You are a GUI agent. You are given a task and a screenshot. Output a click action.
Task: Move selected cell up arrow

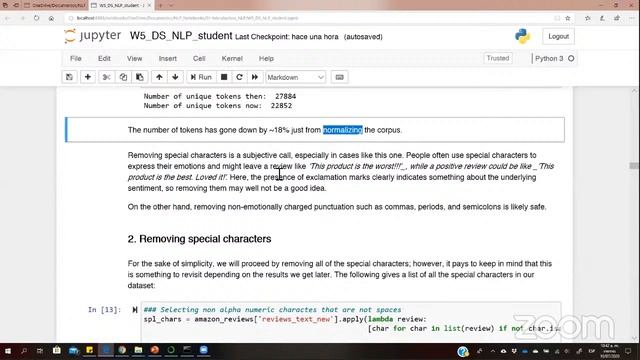pos(159,77)
